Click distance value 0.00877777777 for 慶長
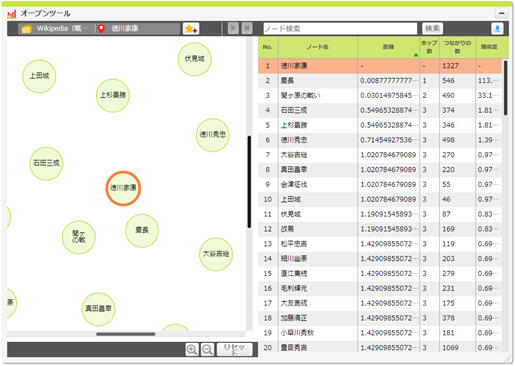515x366 pixels. point(388,81)
